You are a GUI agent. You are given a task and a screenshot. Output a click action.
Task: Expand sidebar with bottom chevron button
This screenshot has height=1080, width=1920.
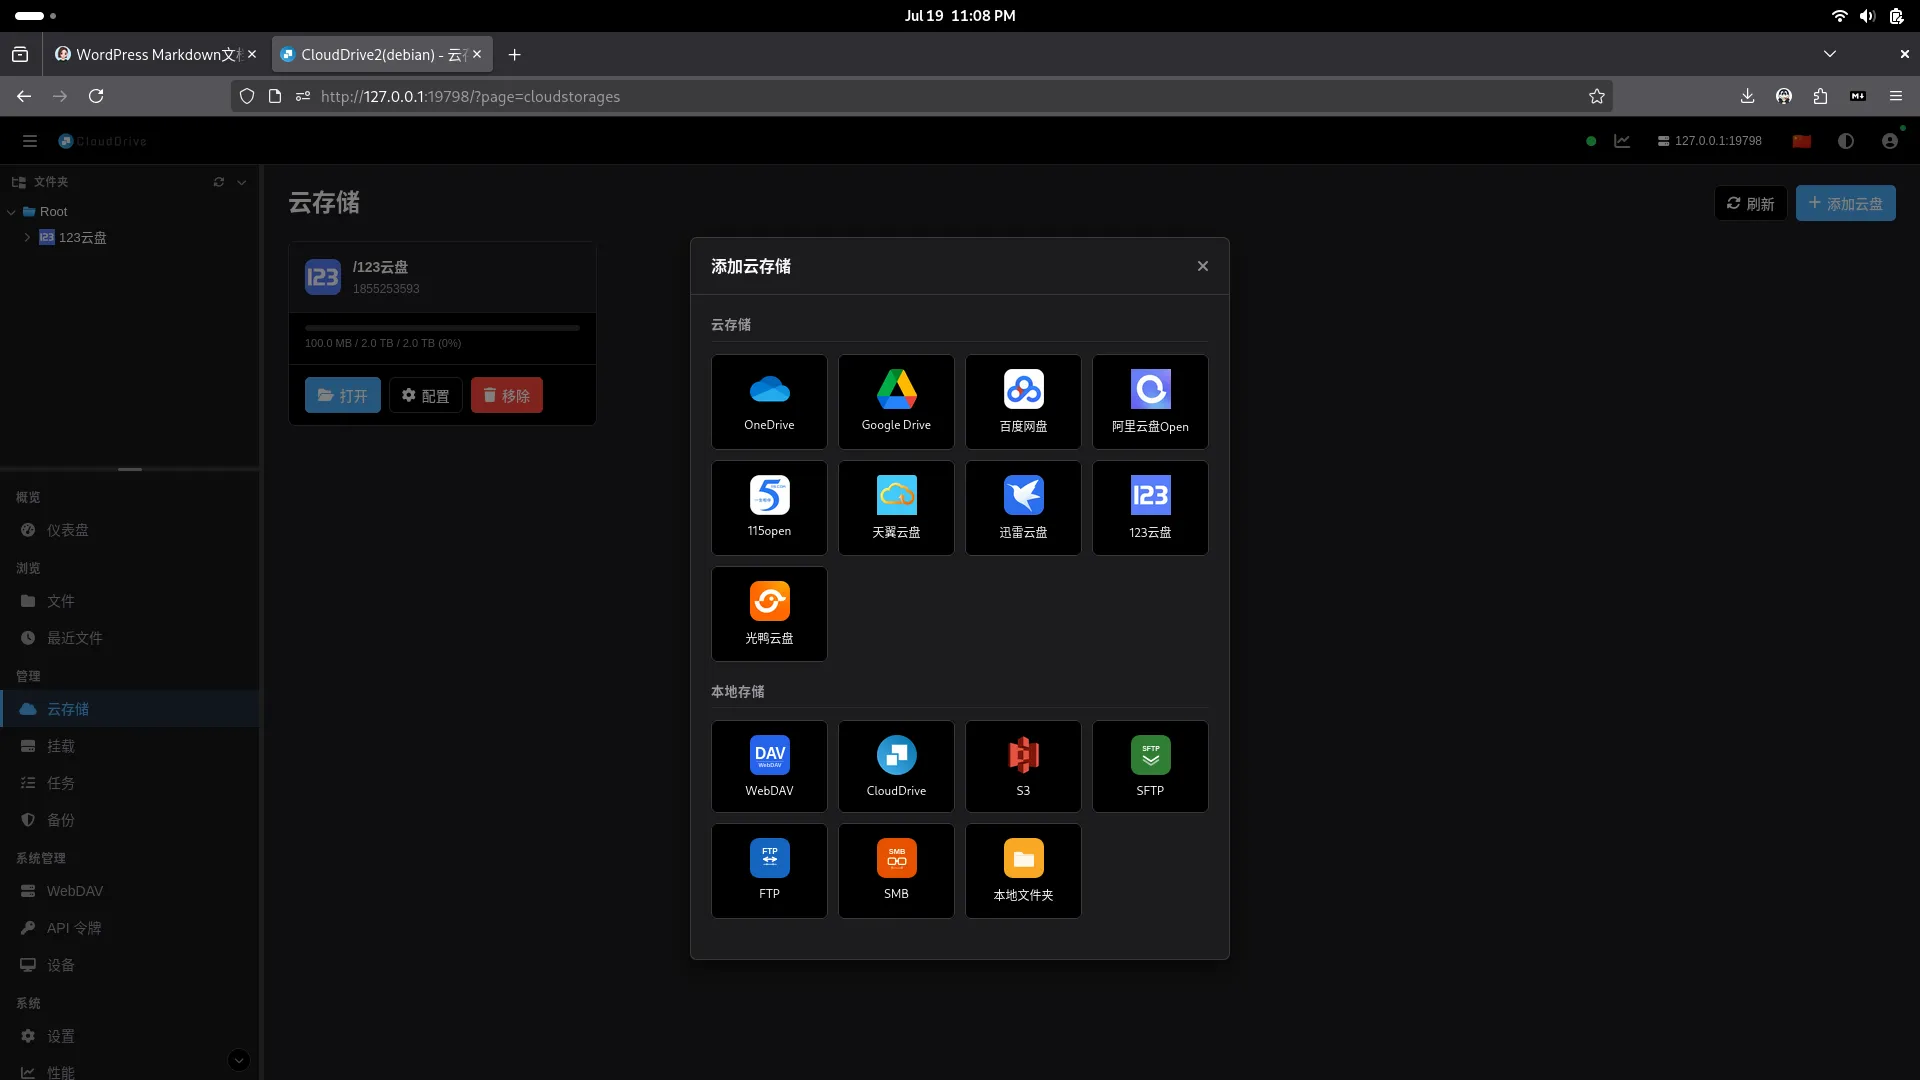[x=239, y=1060]
